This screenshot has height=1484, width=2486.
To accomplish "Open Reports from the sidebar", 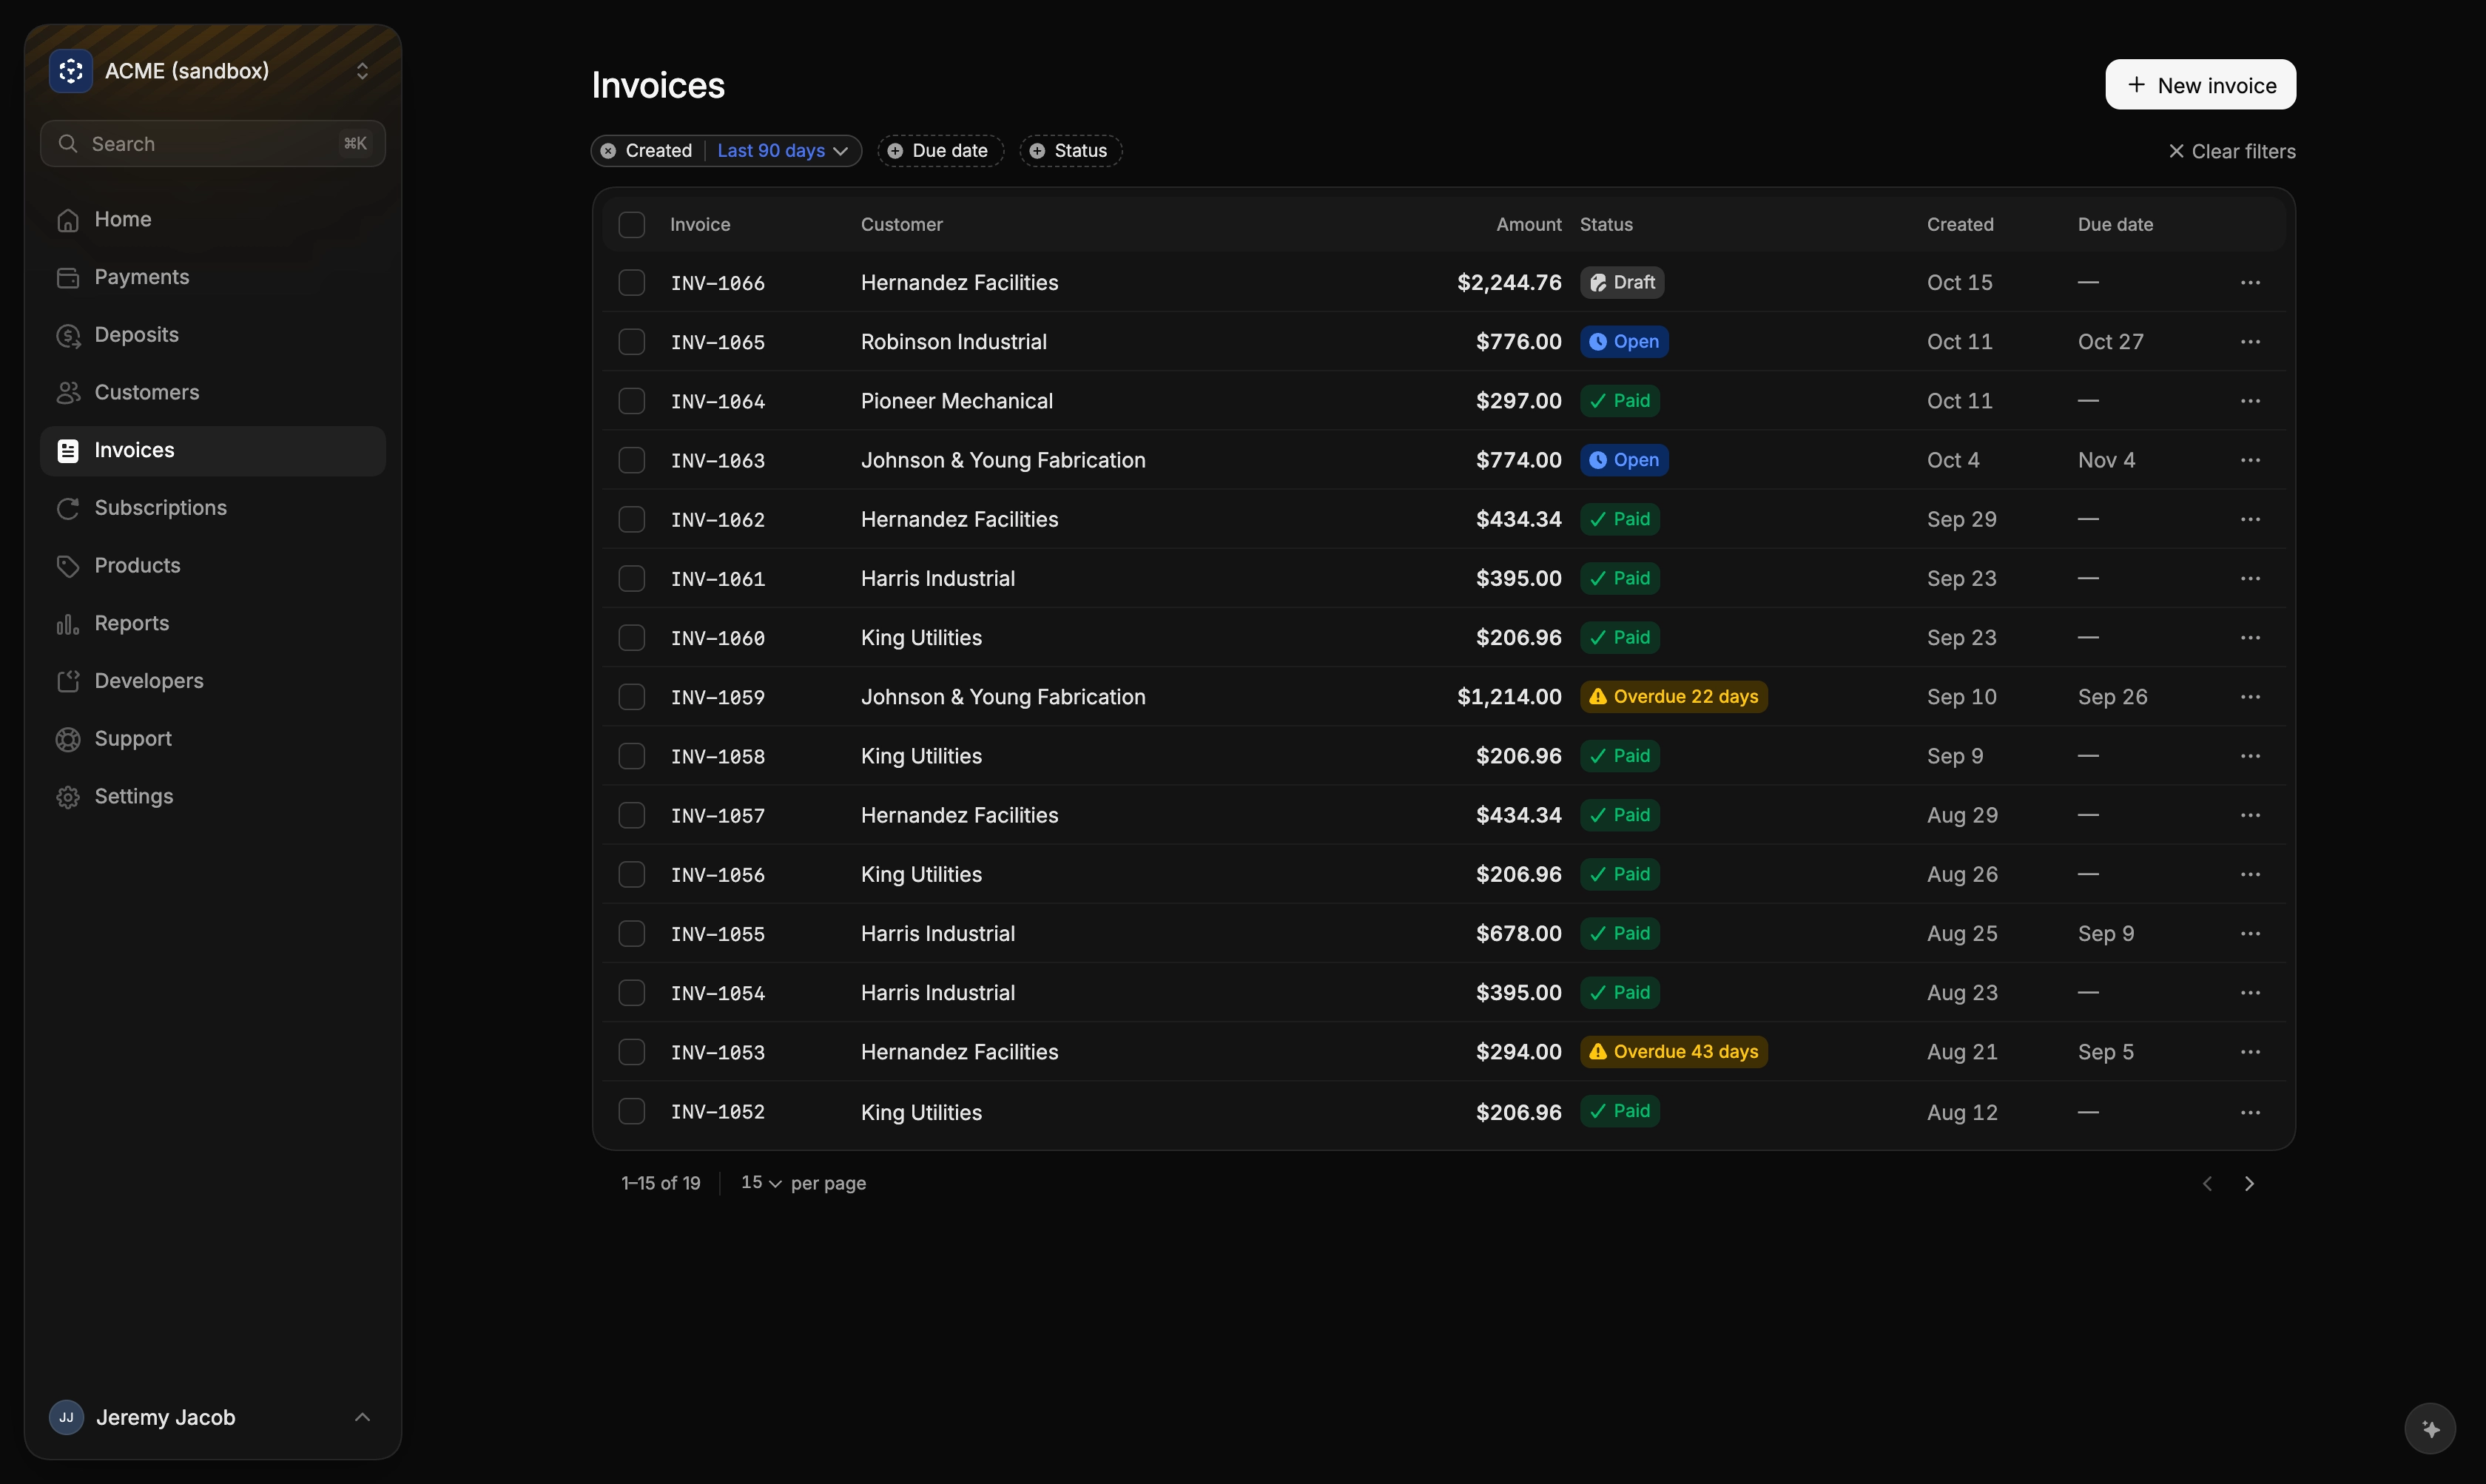I will point(213,624).
